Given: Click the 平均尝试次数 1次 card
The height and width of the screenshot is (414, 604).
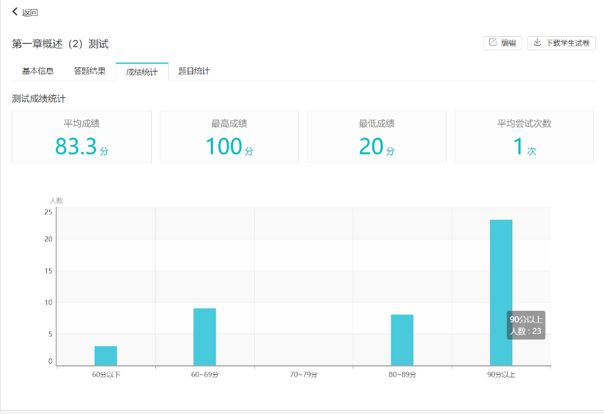Looking at the screenshot, I should pyautogui.click(x=524, y=137).
